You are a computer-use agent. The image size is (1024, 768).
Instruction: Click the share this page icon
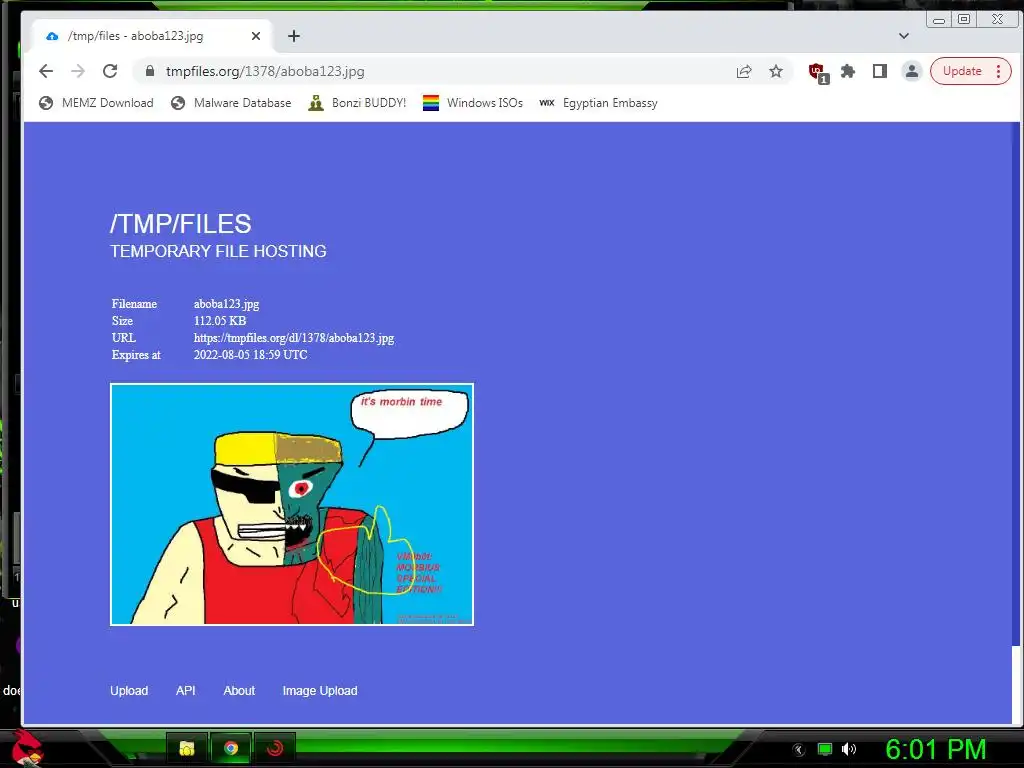[x=744, y=71]
